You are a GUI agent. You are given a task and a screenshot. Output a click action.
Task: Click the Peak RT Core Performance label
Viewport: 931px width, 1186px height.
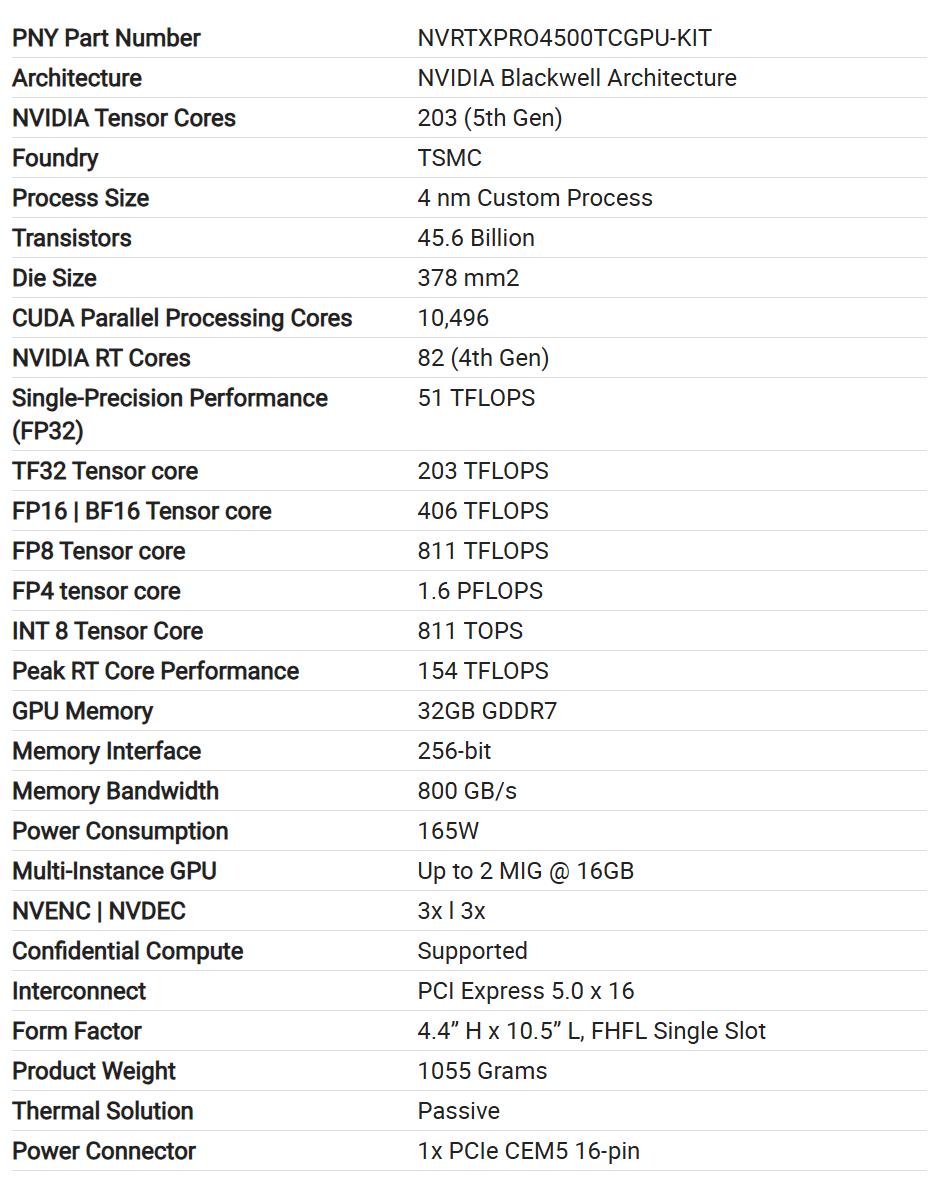pyautogui.click(x=155, y=671)
